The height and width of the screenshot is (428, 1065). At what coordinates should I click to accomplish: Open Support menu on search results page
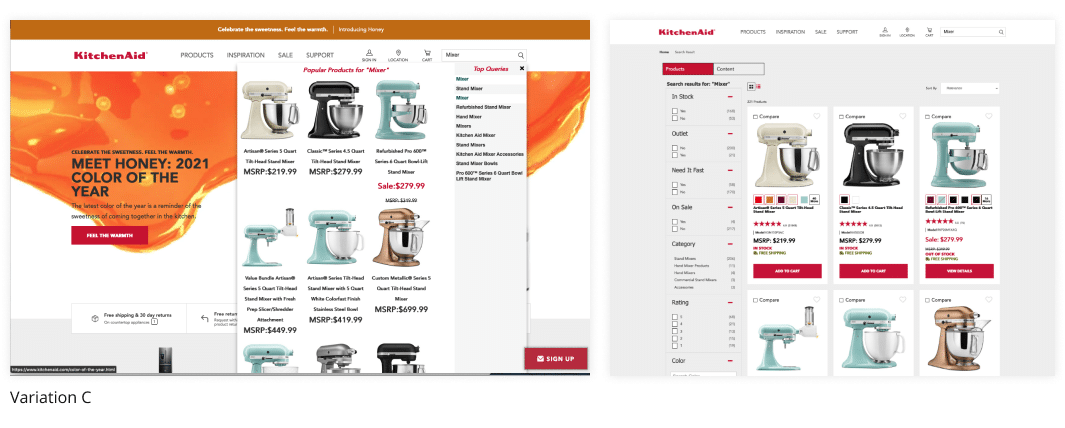(x=847, y=32)
